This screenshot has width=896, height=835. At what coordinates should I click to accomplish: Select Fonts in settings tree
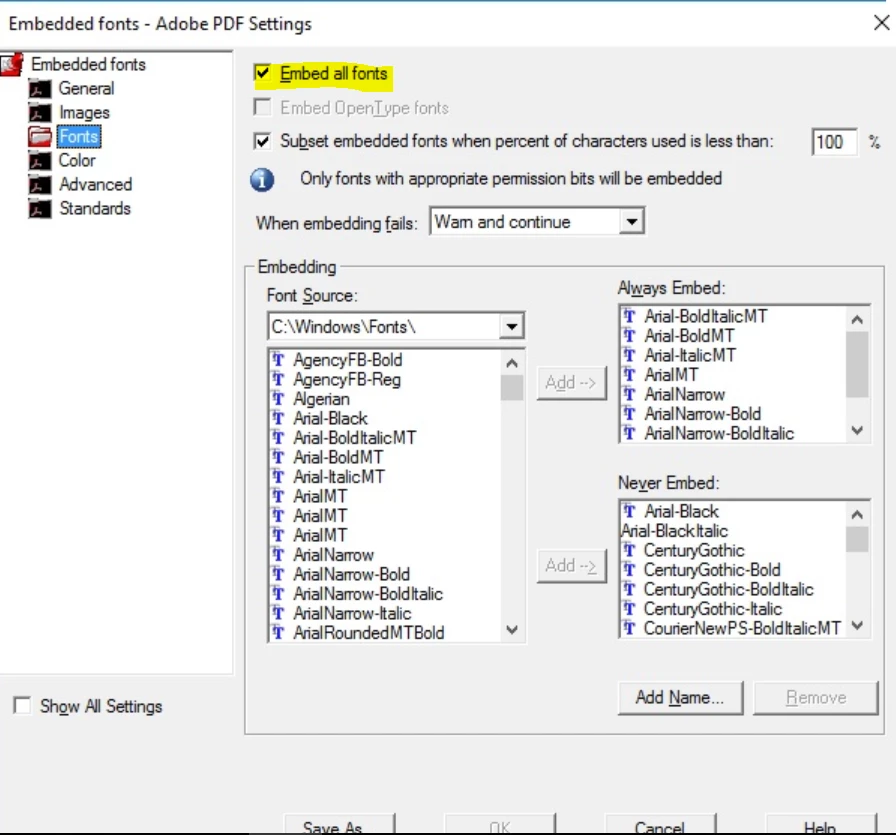click(79, 137)
